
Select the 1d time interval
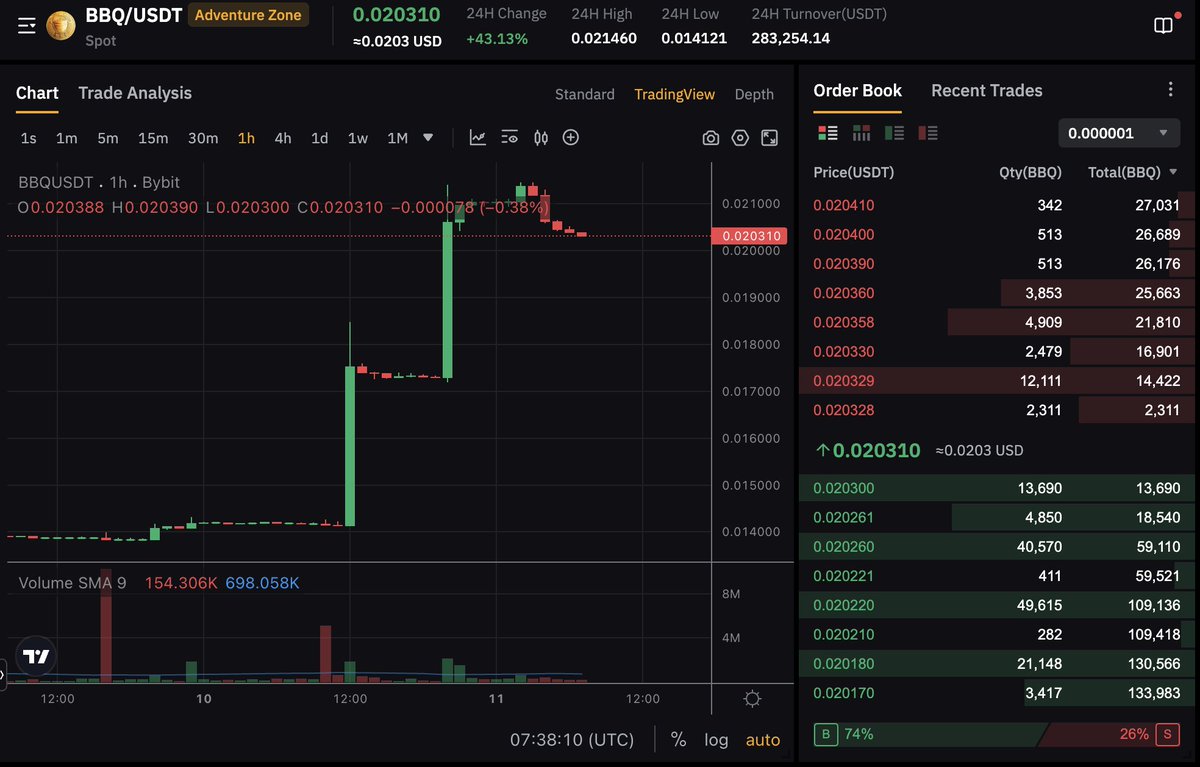click(x=319, y=138)
